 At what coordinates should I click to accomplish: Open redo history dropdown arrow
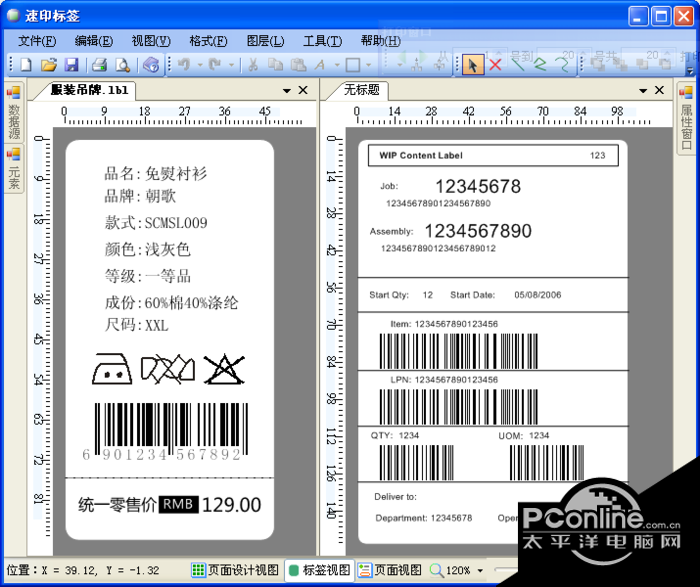231,65
